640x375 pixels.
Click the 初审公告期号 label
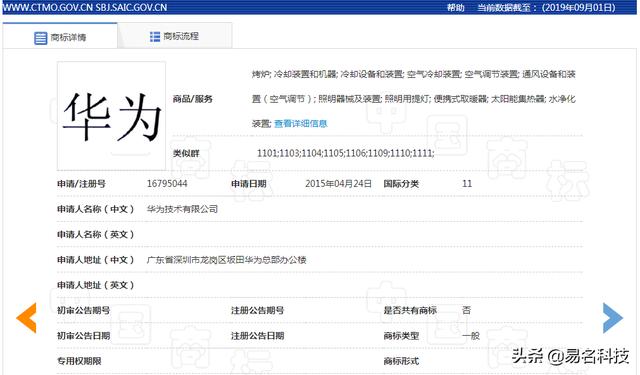(83, 310)
